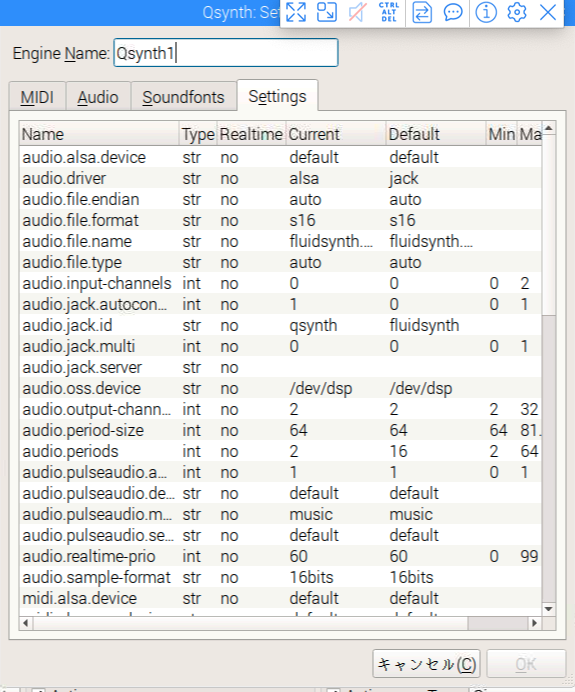The width and height of the screenshot is (575, 692).
Task: Click the vertical scrollbar down arrow
Action: (549, 609)
